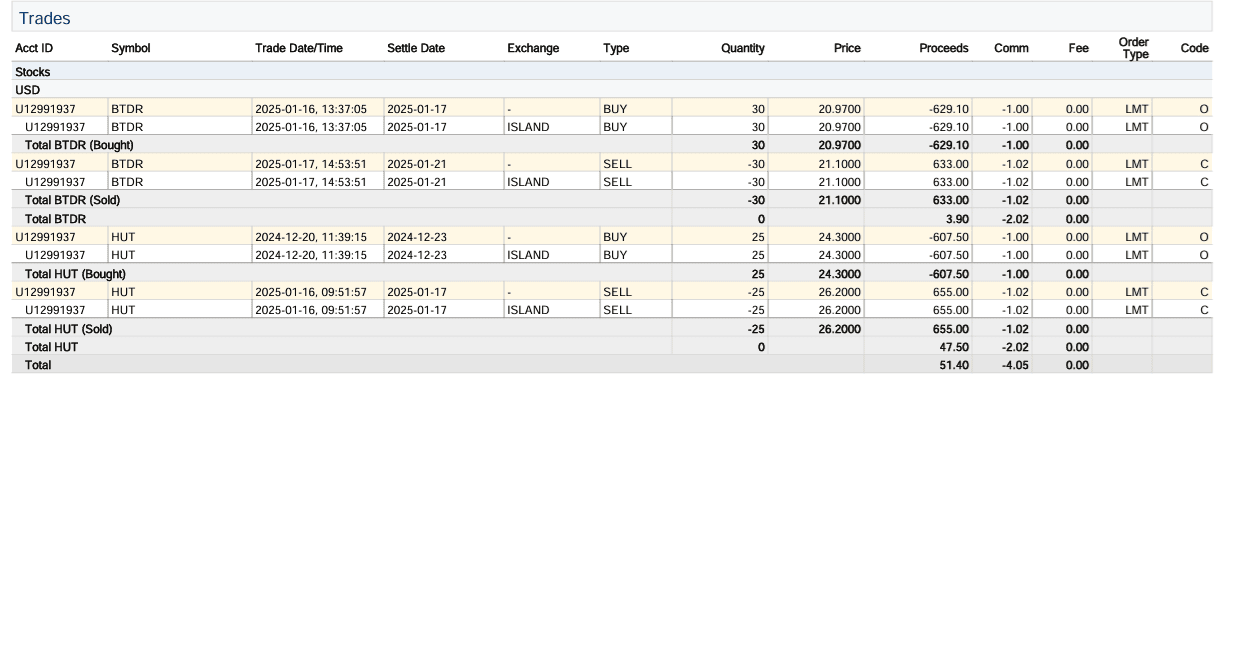1237x648 pixels.
Task: Select the Code column header
Action: point(1194,48)
